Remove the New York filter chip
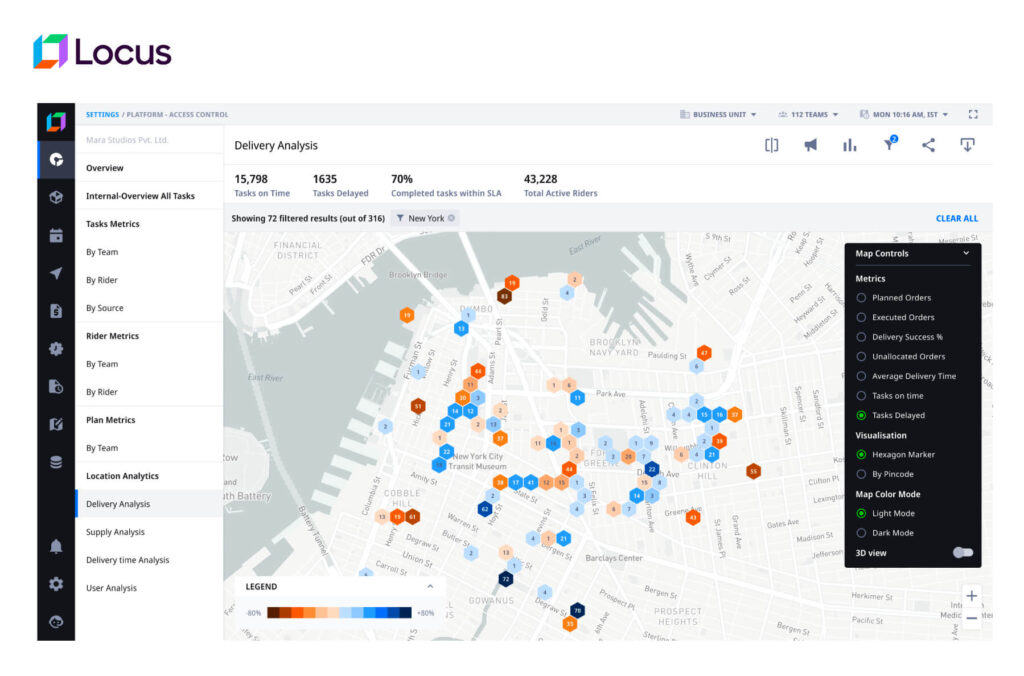This screenshot has width=1024, height=676. pos(451,218)
